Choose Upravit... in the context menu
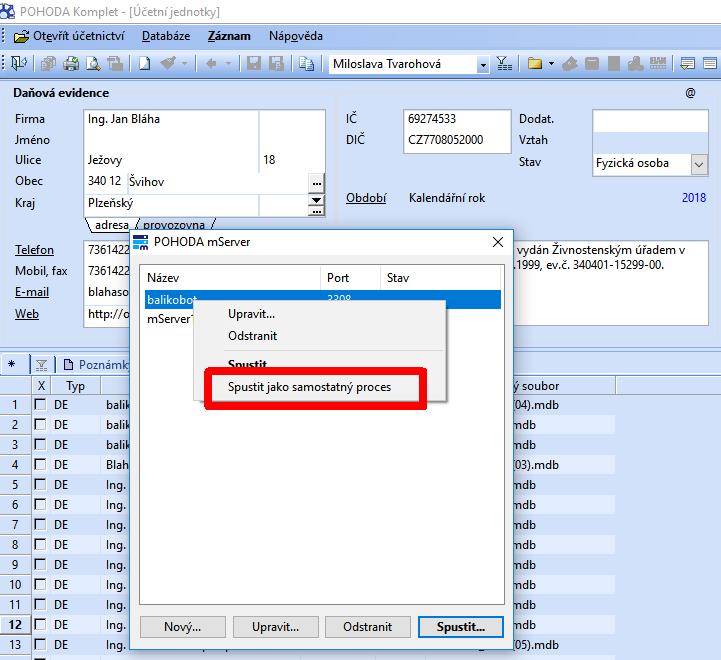721x660 pixels. pos(320,314)
